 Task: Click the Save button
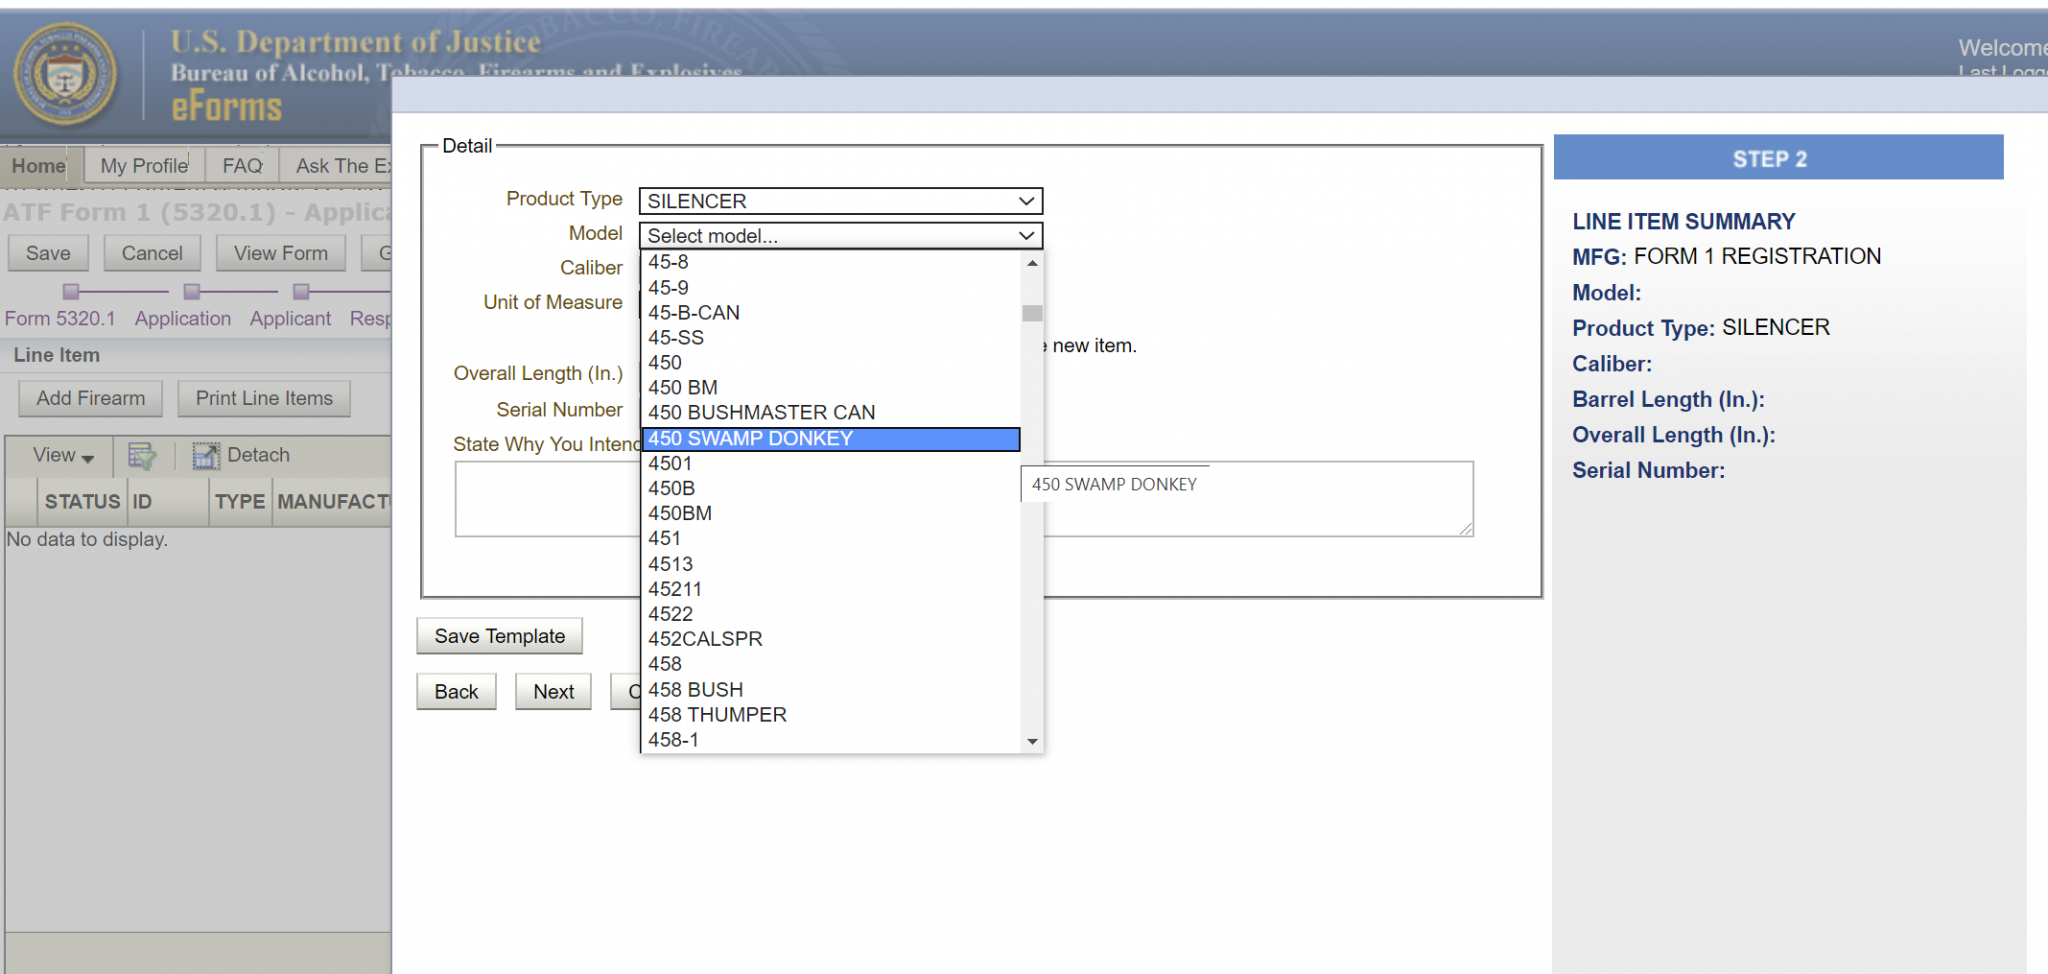pyautogui.click(x=48, y=254)
